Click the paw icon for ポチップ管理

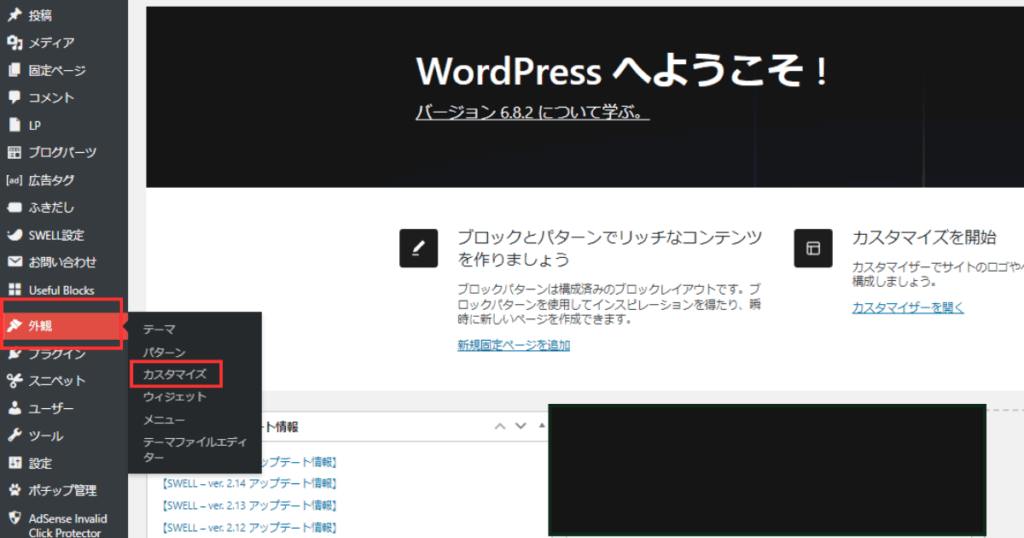[14, 491]
